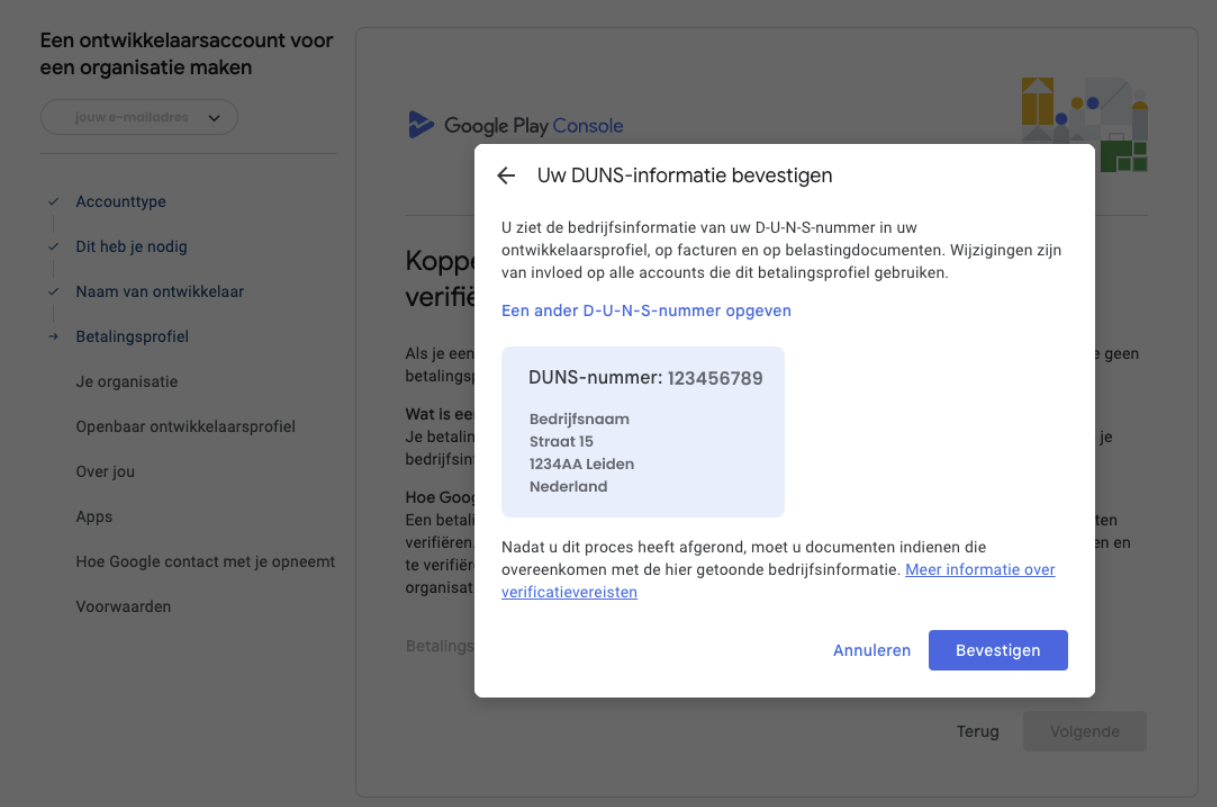Open the e-mail address account dropdown

[139, 117]
